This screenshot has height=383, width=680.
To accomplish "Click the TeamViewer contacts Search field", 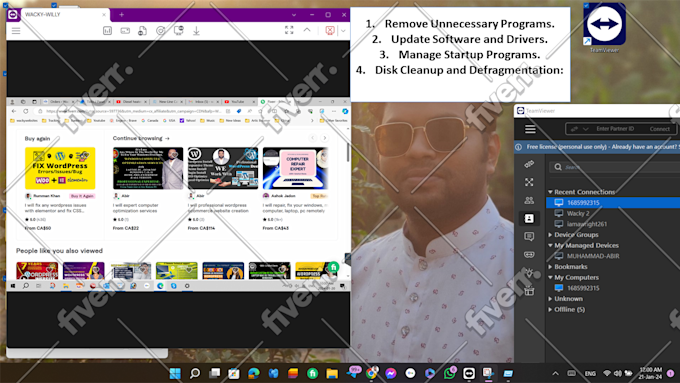I will (615, 167).
